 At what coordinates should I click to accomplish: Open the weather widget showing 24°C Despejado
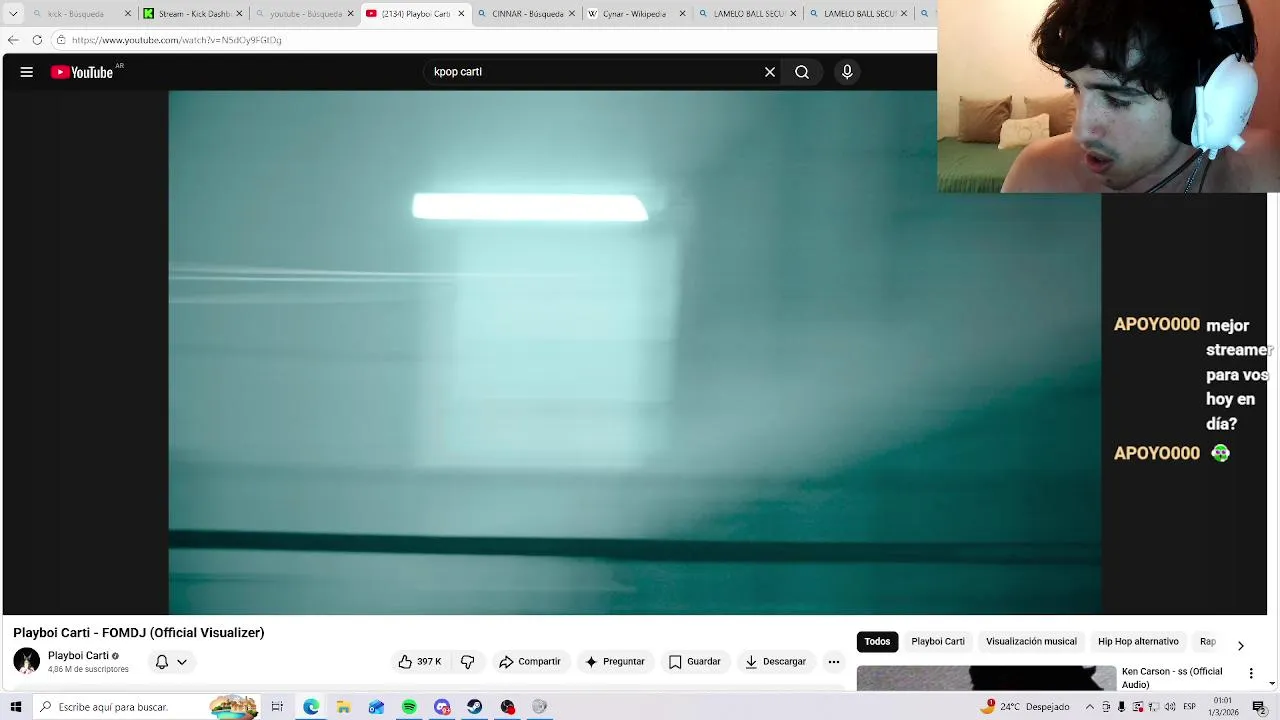[x=1026, y=706]
